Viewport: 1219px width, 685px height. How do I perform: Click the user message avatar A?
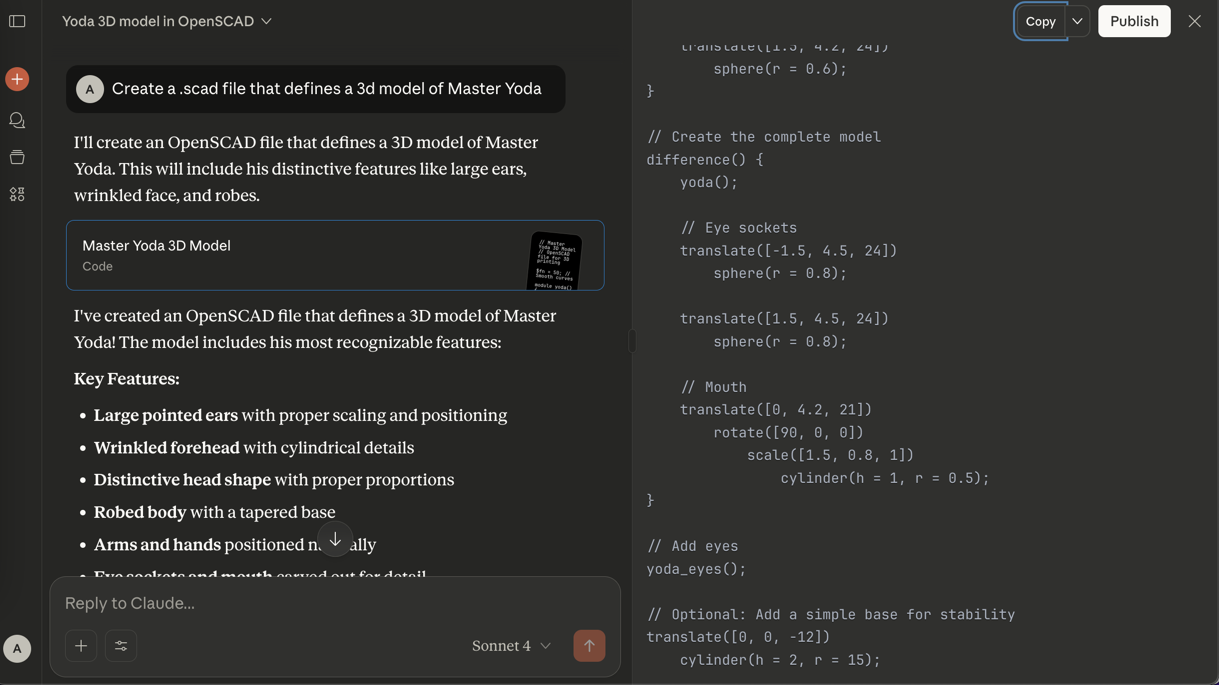click(x=90, y=89)
